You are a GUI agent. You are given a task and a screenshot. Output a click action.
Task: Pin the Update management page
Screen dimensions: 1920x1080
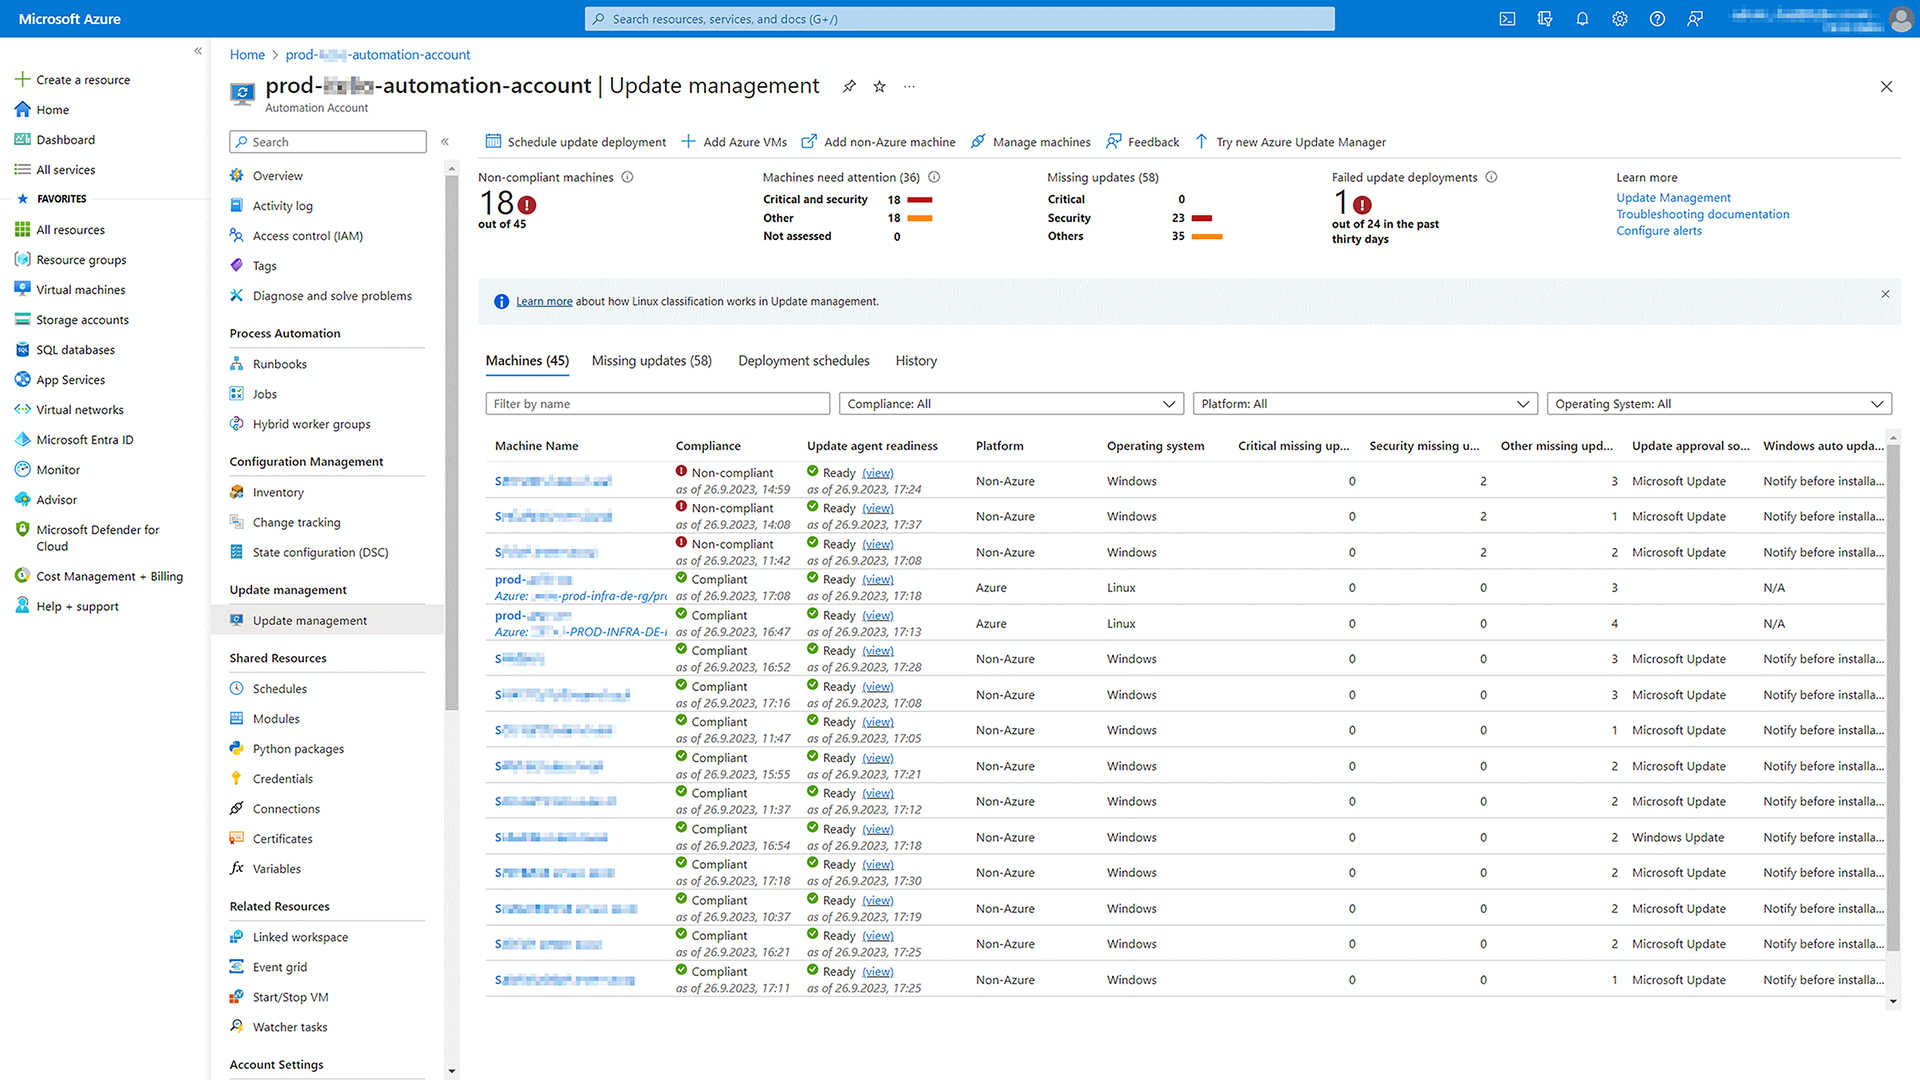849,86
